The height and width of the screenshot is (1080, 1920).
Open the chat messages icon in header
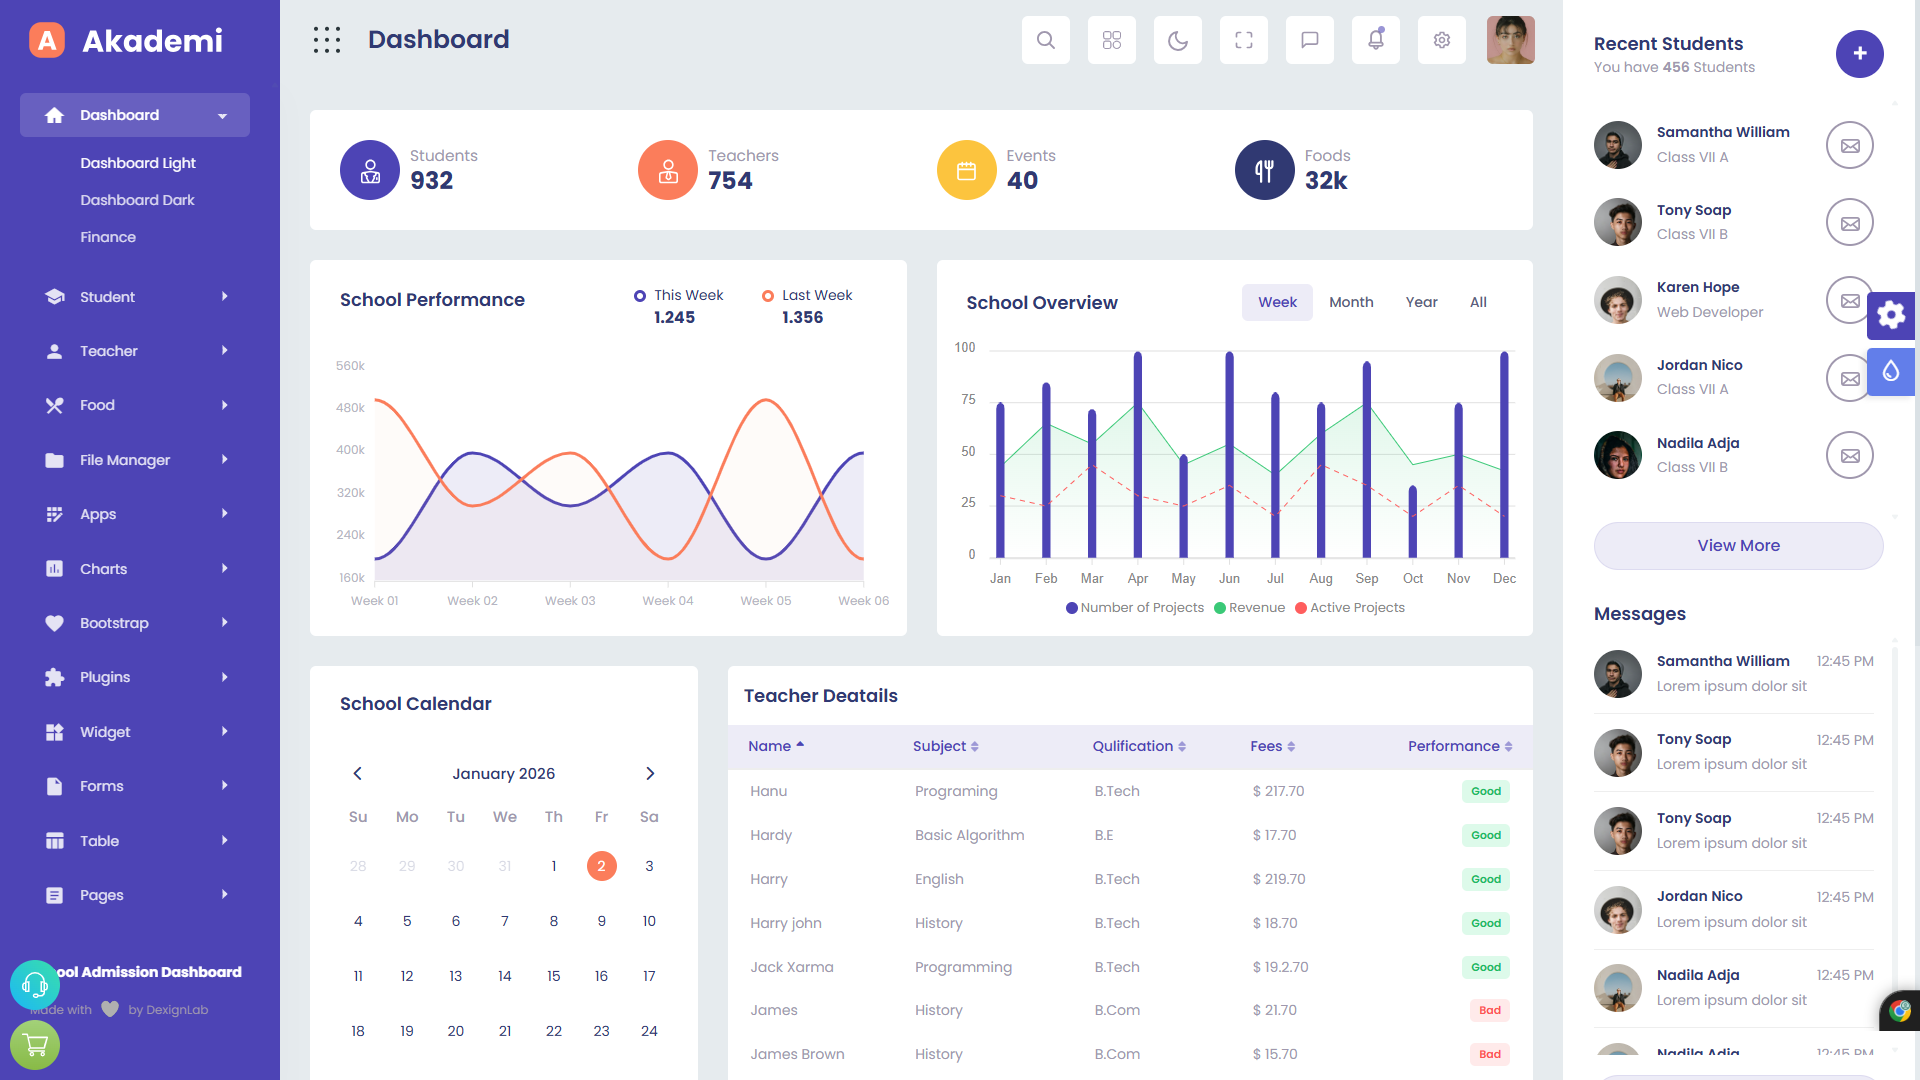point(1310,40)
